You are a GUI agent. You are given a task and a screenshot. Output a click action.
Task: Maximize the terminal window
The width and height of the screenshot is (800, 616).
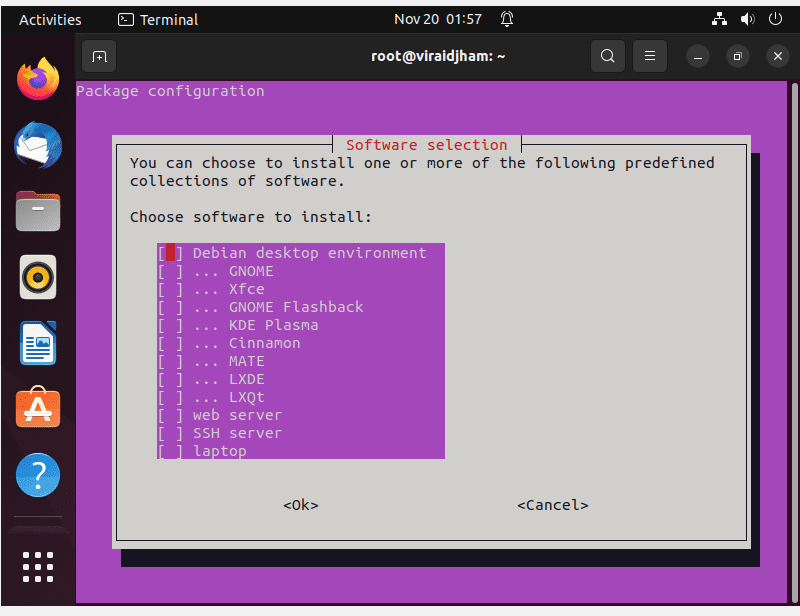point(737,56)
